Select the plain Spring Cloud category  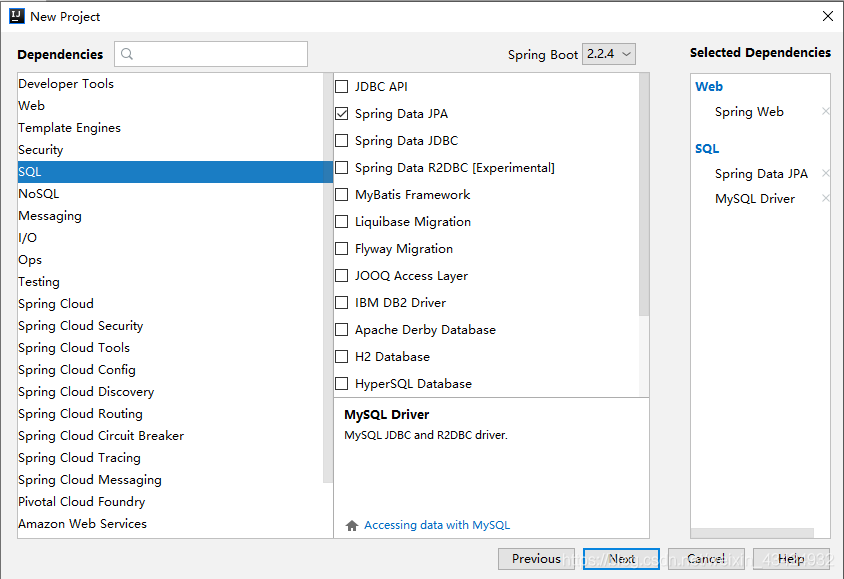[170, 304]
